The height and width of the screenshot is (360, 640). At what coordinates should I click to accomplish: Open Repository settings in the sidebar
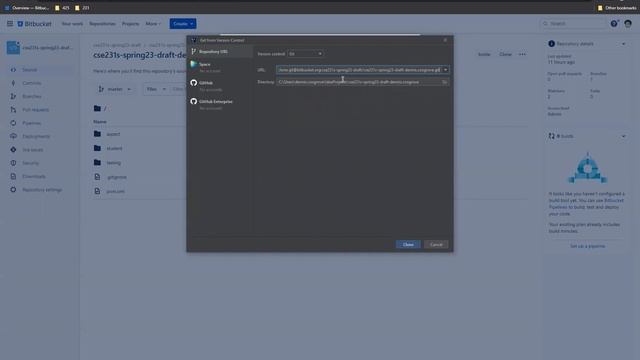tap(42, 190)
